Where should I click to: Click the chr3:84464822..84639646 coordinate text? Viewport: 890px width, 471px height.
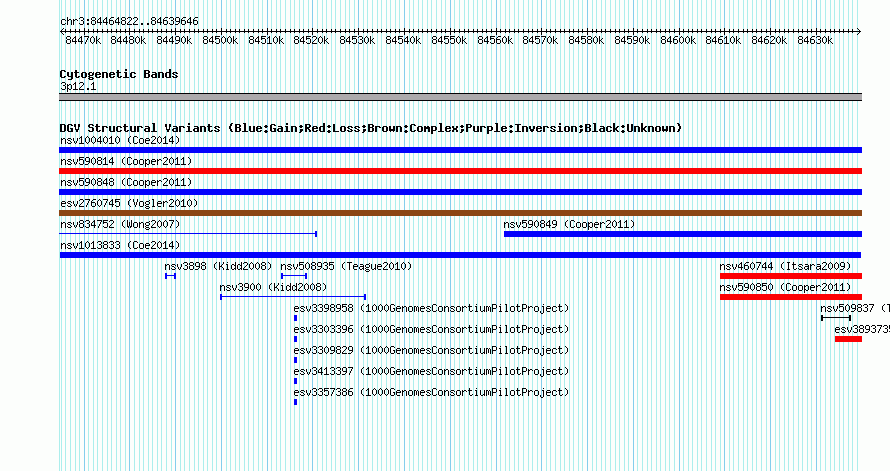[129, 22]
